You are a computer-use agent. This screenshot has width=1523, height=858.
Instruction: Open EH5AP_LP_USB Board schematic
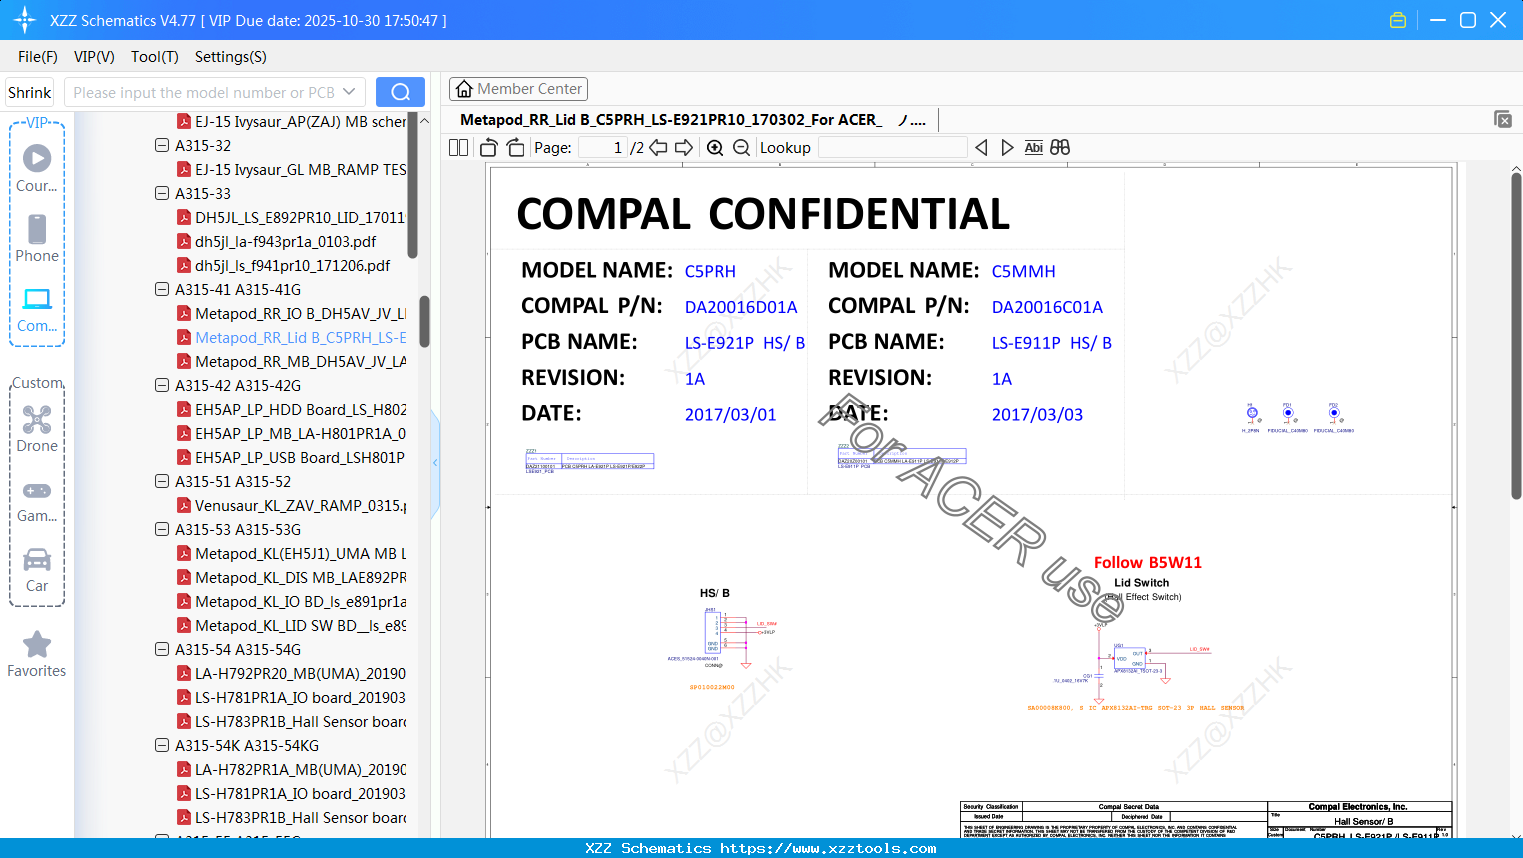pyautogui.click(x=291, y=458)
